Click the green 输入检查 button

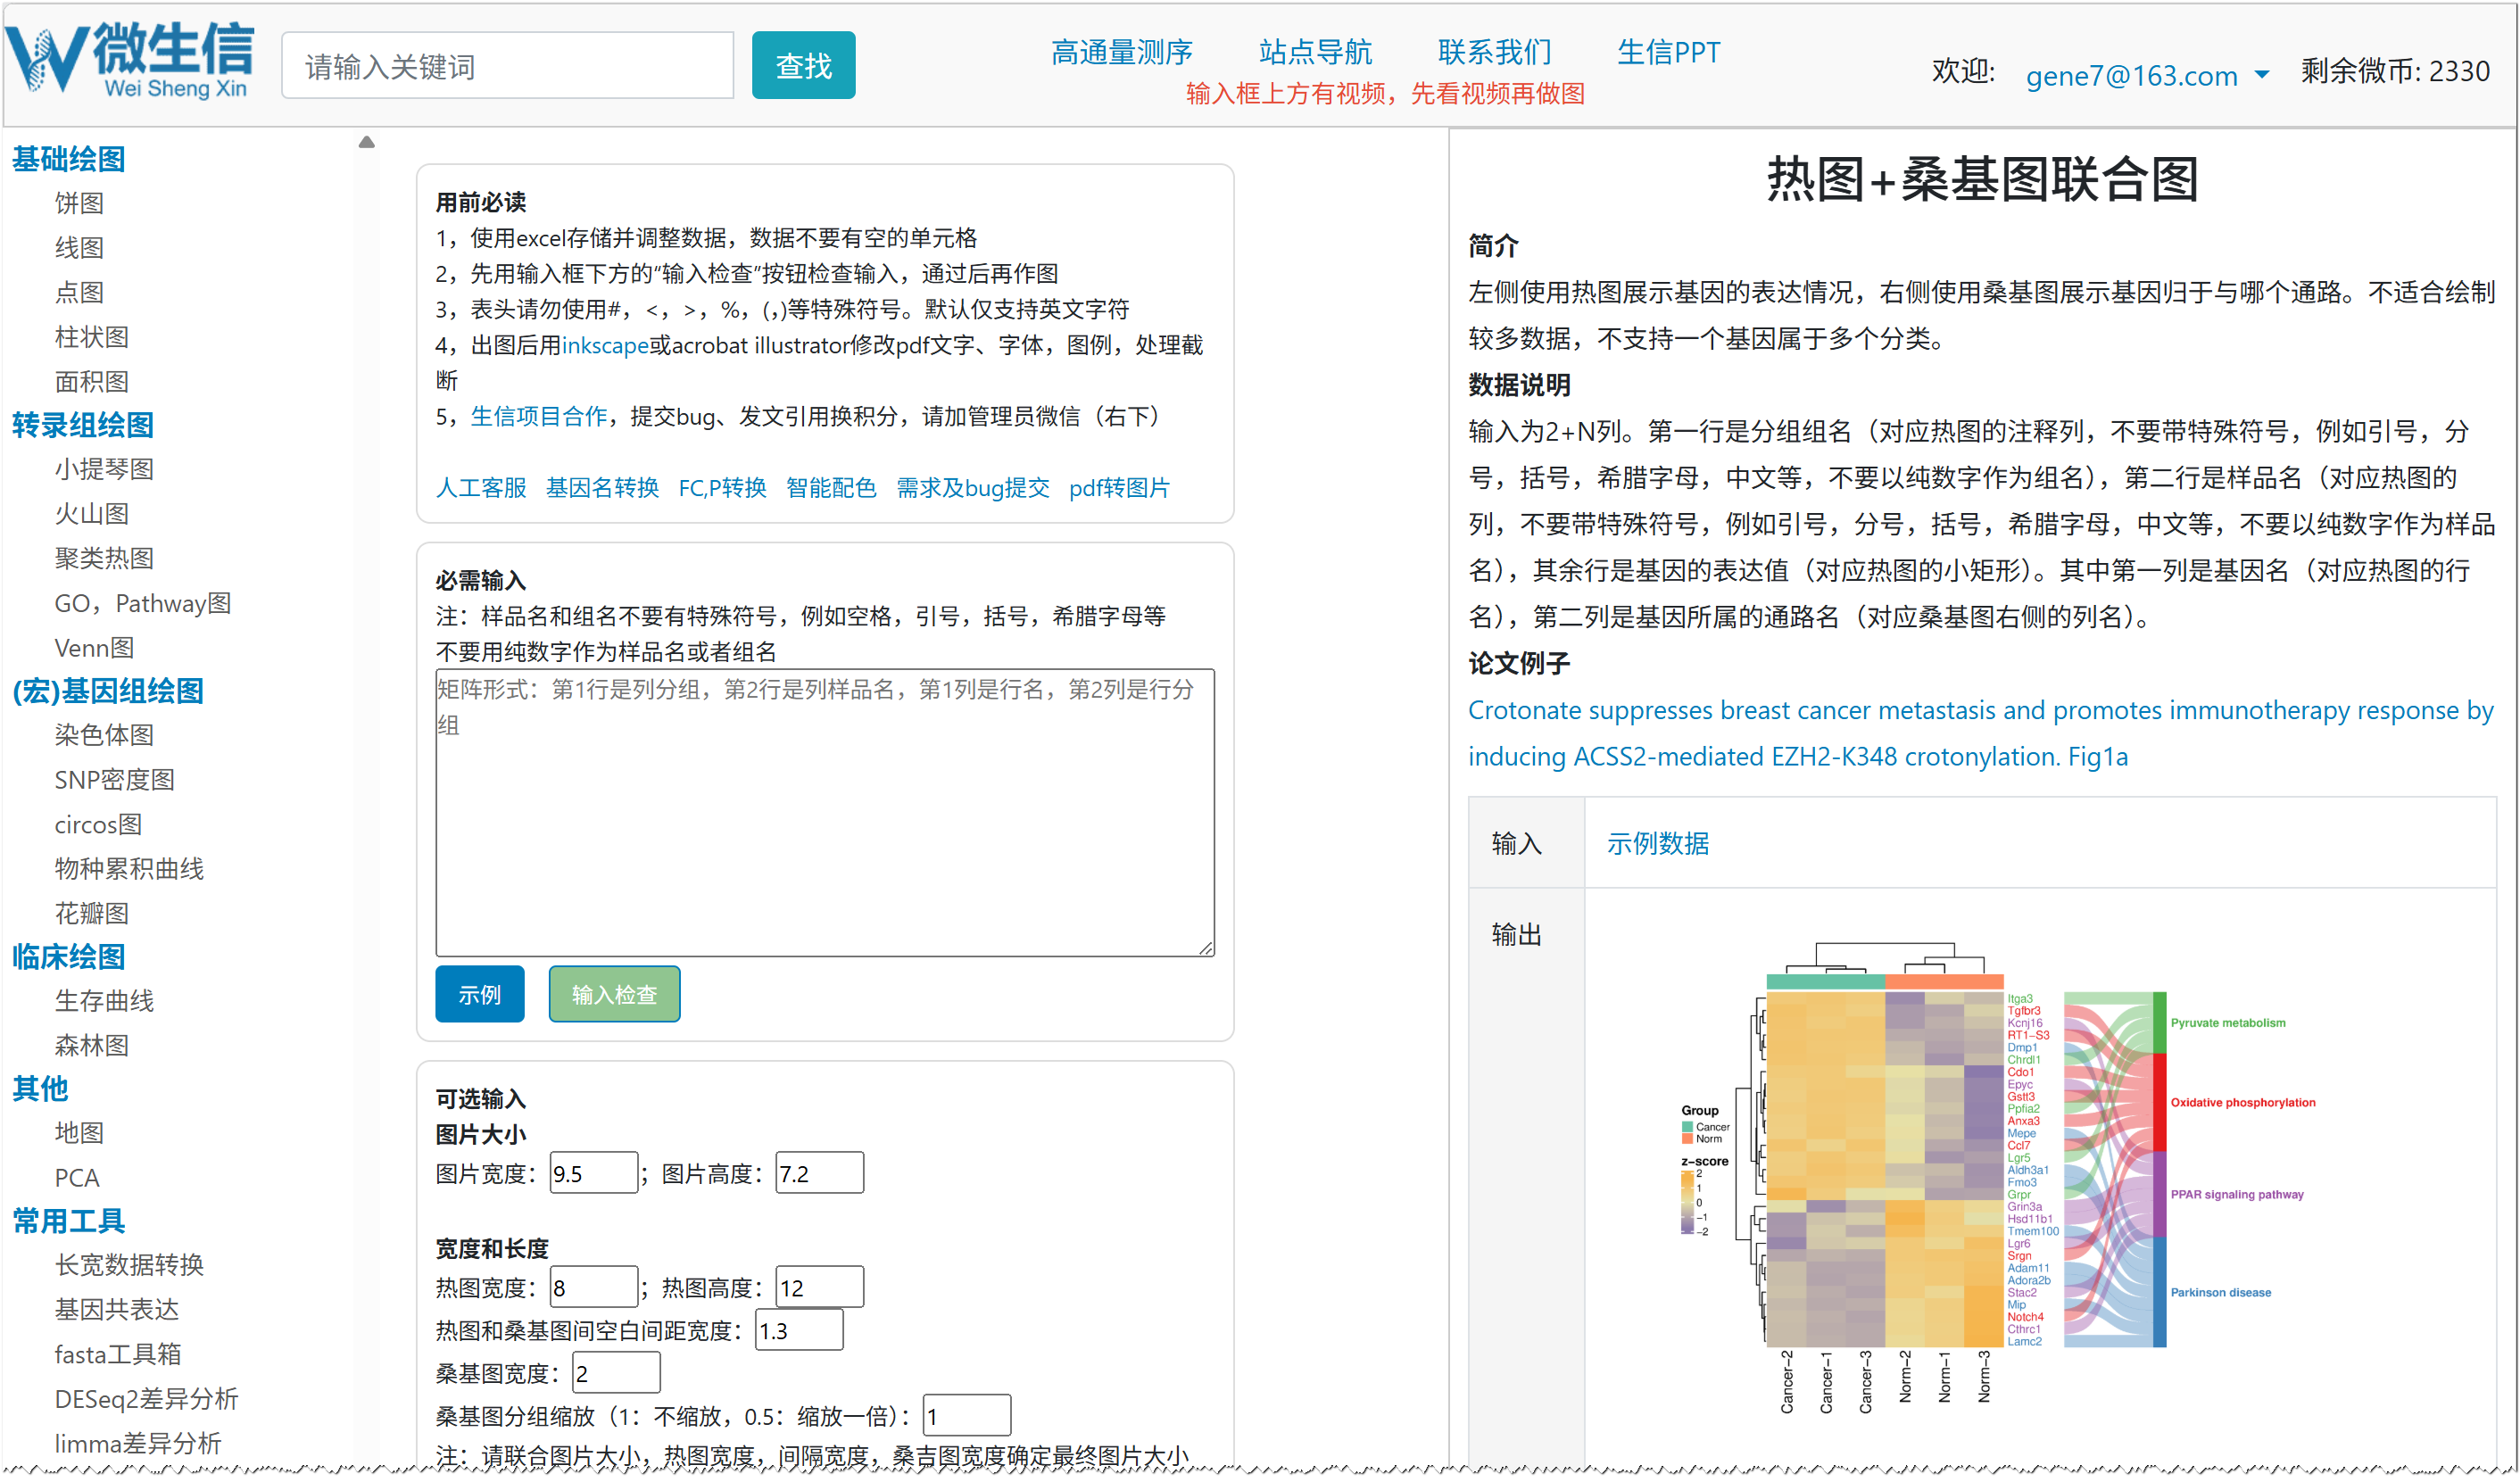click(x=614, y=994)
